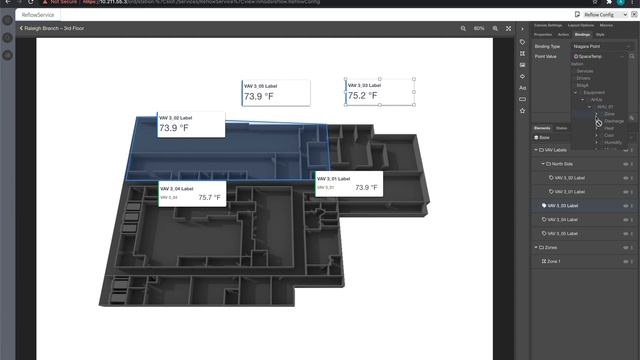640x360 pixels.
Task: Collapse the AHUs tree node
Action: 582,100
